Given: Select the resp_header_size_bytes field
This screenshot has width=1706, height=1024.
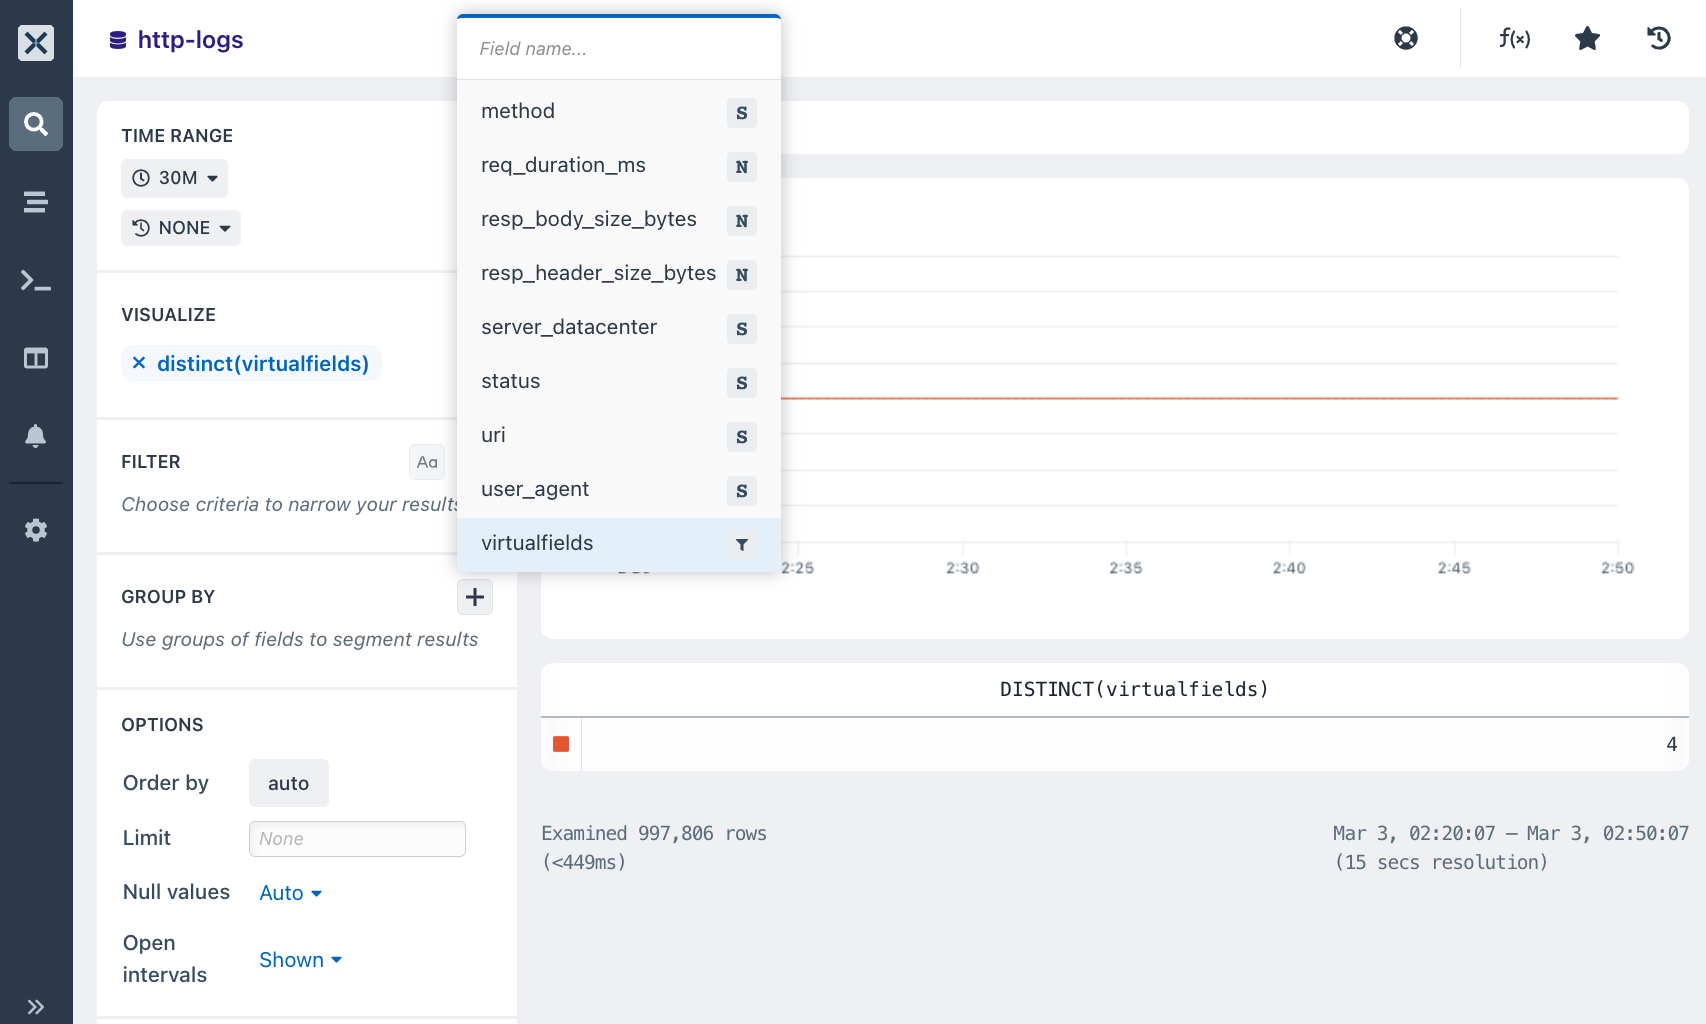Looking at the screenshot, I should (x=619, y=274).
